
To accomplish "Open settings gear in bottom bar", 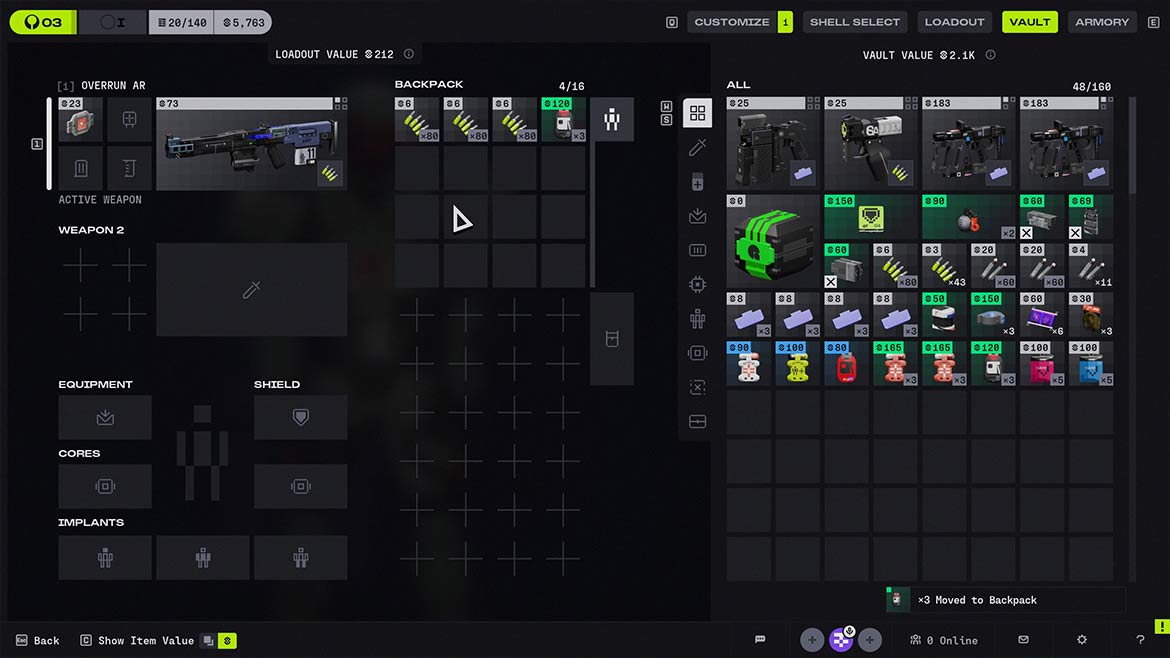I will [x=1081, y=640].
